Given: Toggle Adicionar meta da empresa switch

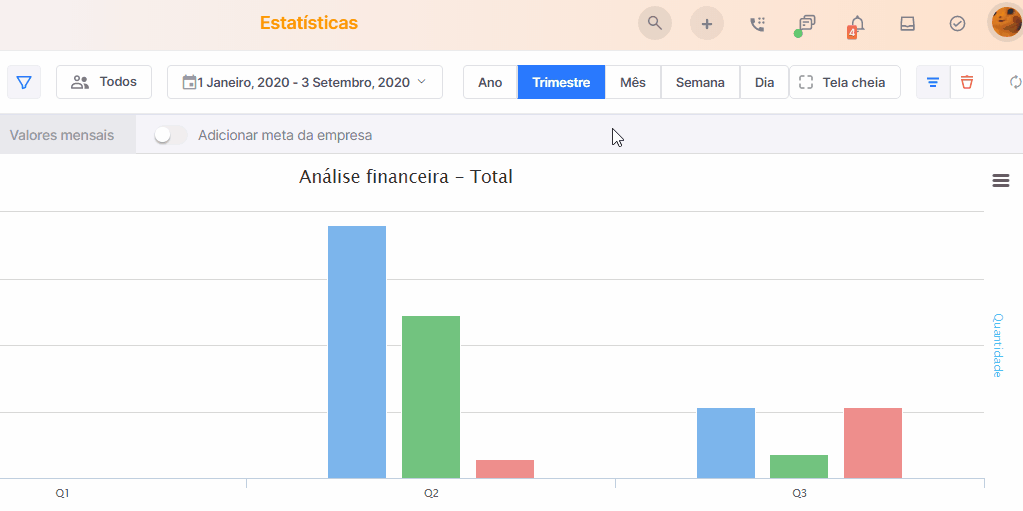Looking at the screenshot, I should (170, 135).
